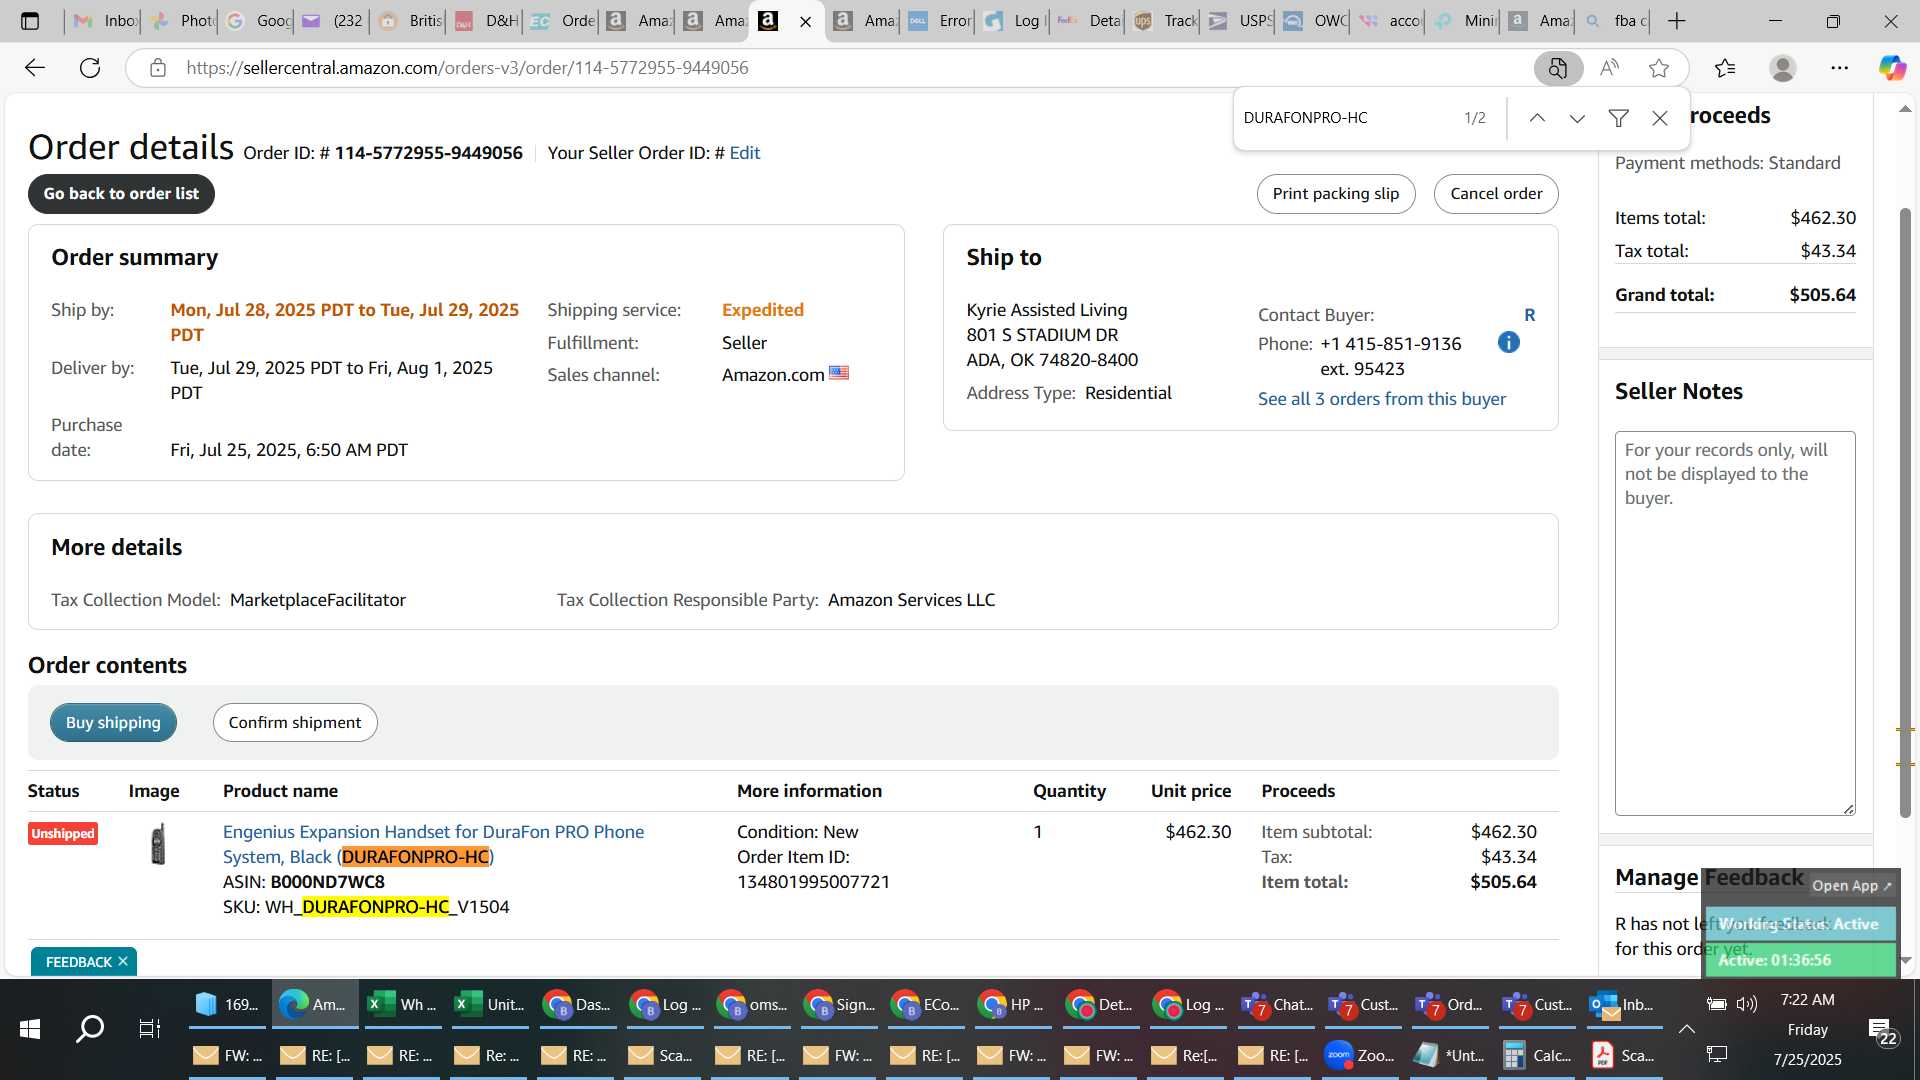This screenshot has height=1080, width=1920.
Task: Add page to favorites star icon
Action: pyautogui.click(x=1660, y=68)
